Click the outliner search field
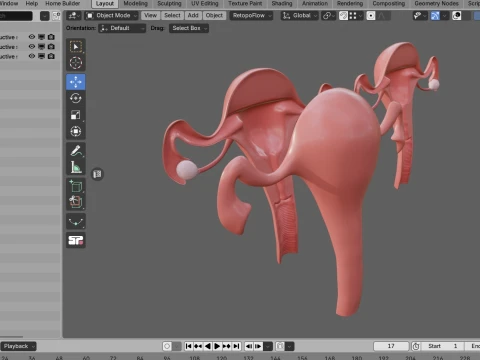 point(16,16)
